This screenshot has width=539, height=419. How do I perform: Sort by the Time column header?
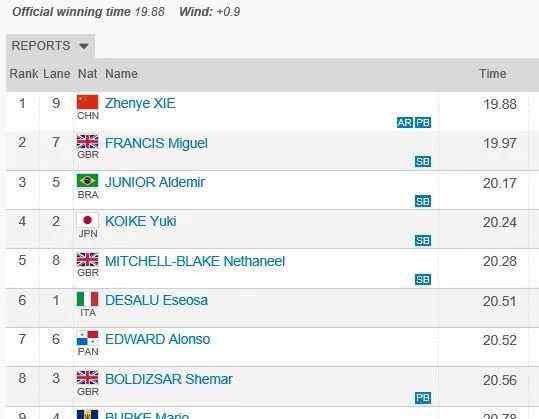(493, 74)
